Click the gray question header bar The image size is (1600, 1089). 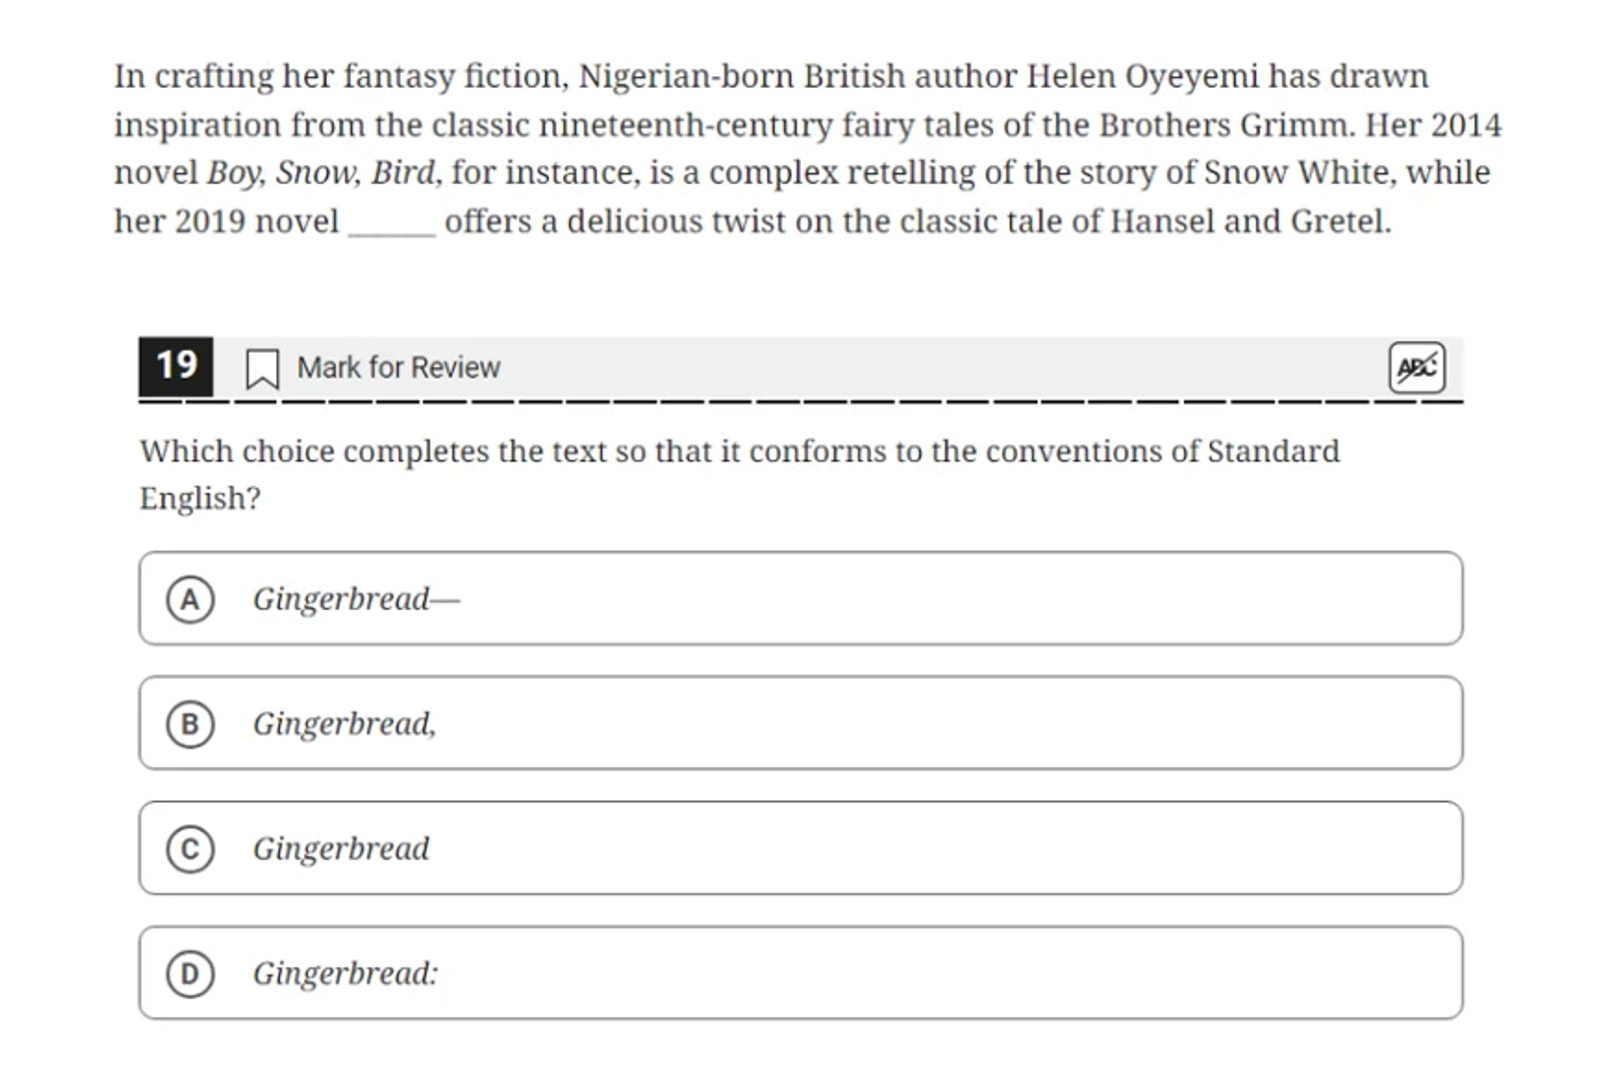tap(801, 367)
